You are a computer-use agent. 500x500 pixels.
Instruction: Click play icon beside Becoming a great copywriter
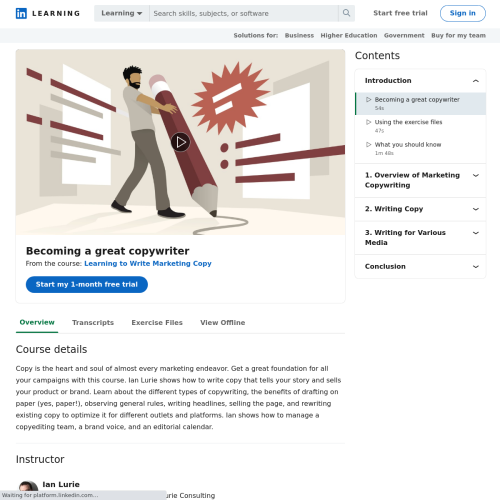coord(368,99)
